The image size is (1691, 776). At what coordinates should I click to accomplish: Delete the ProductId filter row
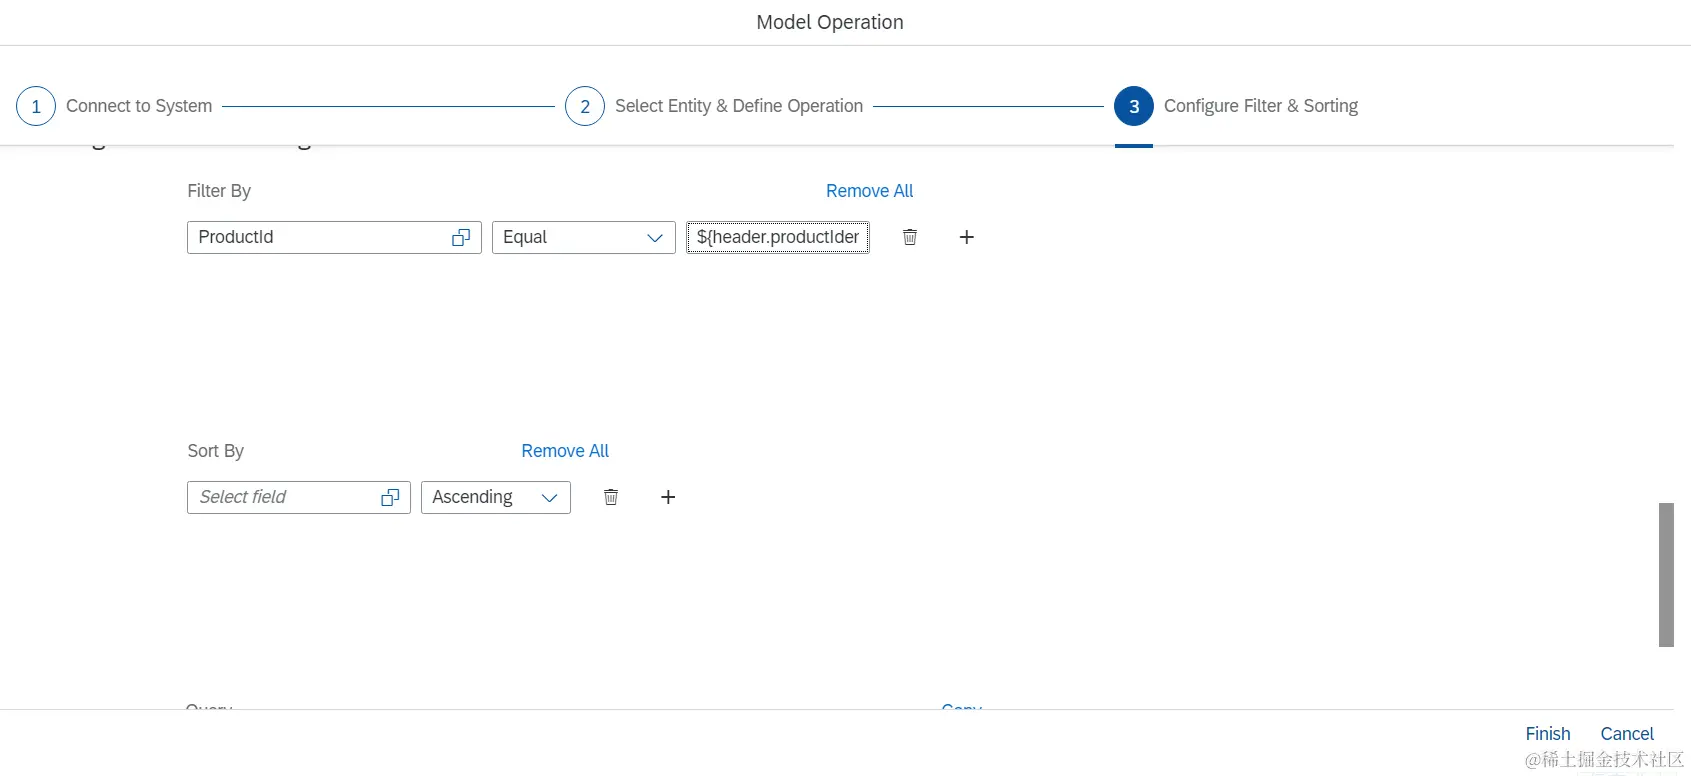(x=910, y=237)
